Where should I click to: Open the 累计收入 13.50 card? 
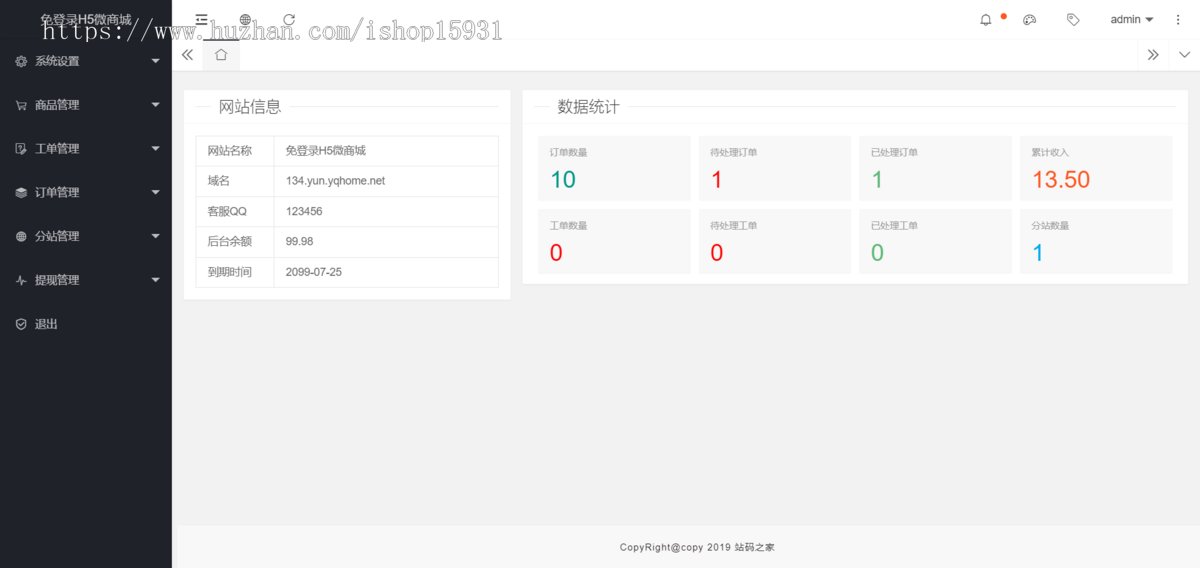pos(1096,168)
